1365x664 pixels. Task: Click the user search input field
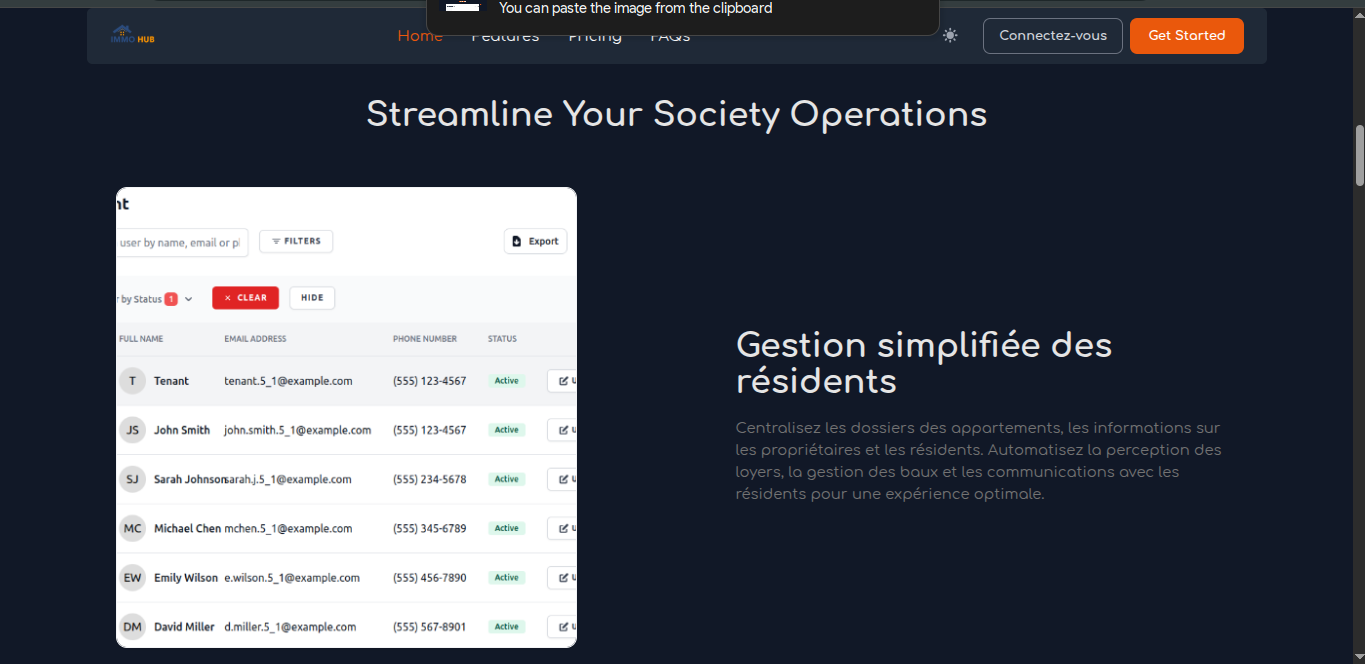pos(181,242)
